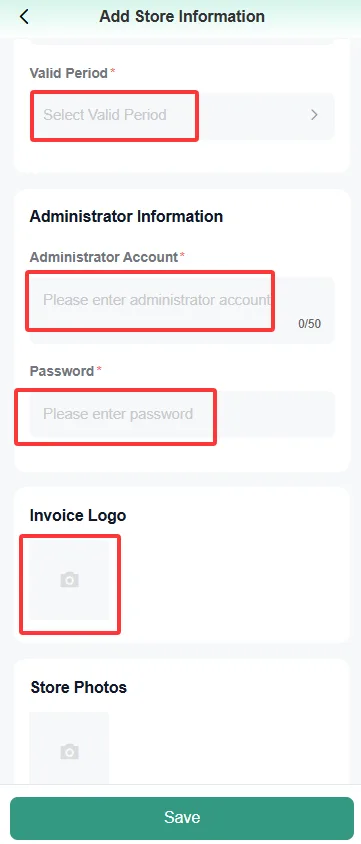
Task: Click the Store Photos upload placeholder
Action: [69, 748]
